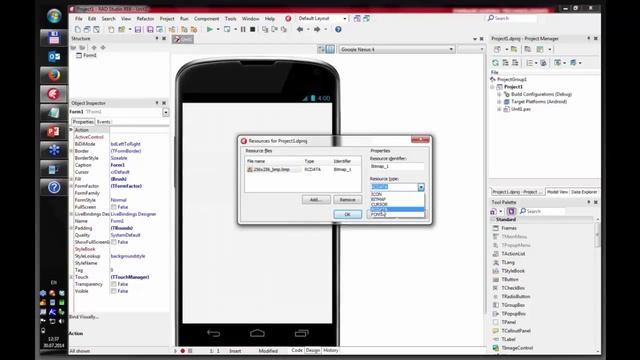Viewport: 640px width, 360px height.
Task: Click the RAD Studio logo beside Help menu
Action: pos(288,19)
